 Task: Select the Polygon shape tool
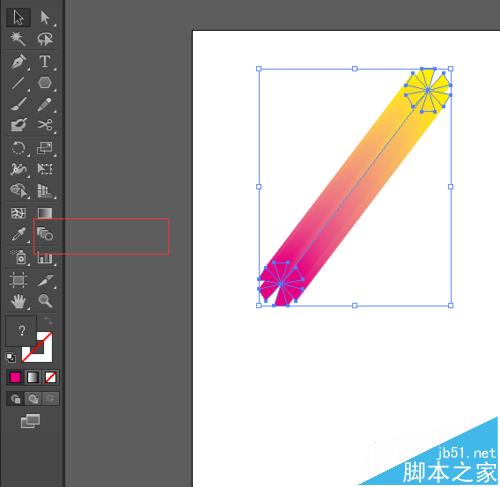tap(45, 83)
